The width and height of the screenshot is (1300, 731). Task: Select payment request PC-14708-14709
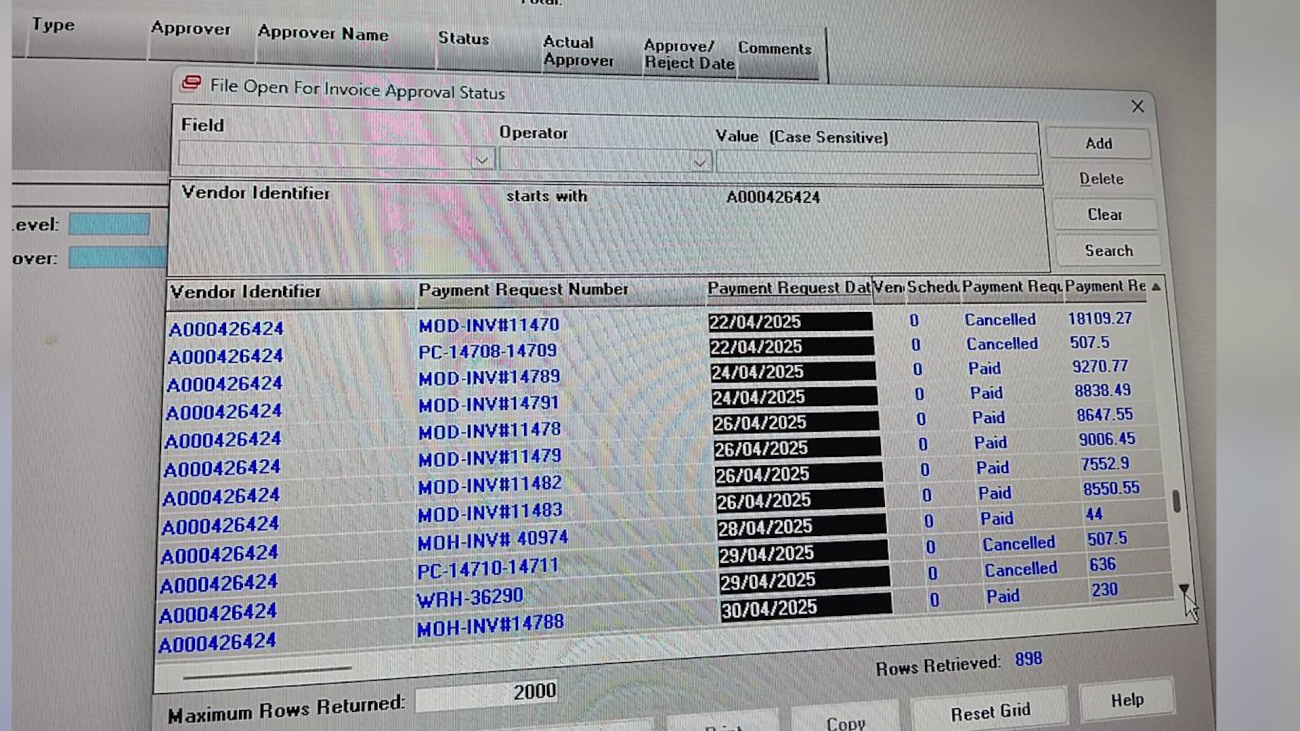pyautogui.click(x=487, y=351)
